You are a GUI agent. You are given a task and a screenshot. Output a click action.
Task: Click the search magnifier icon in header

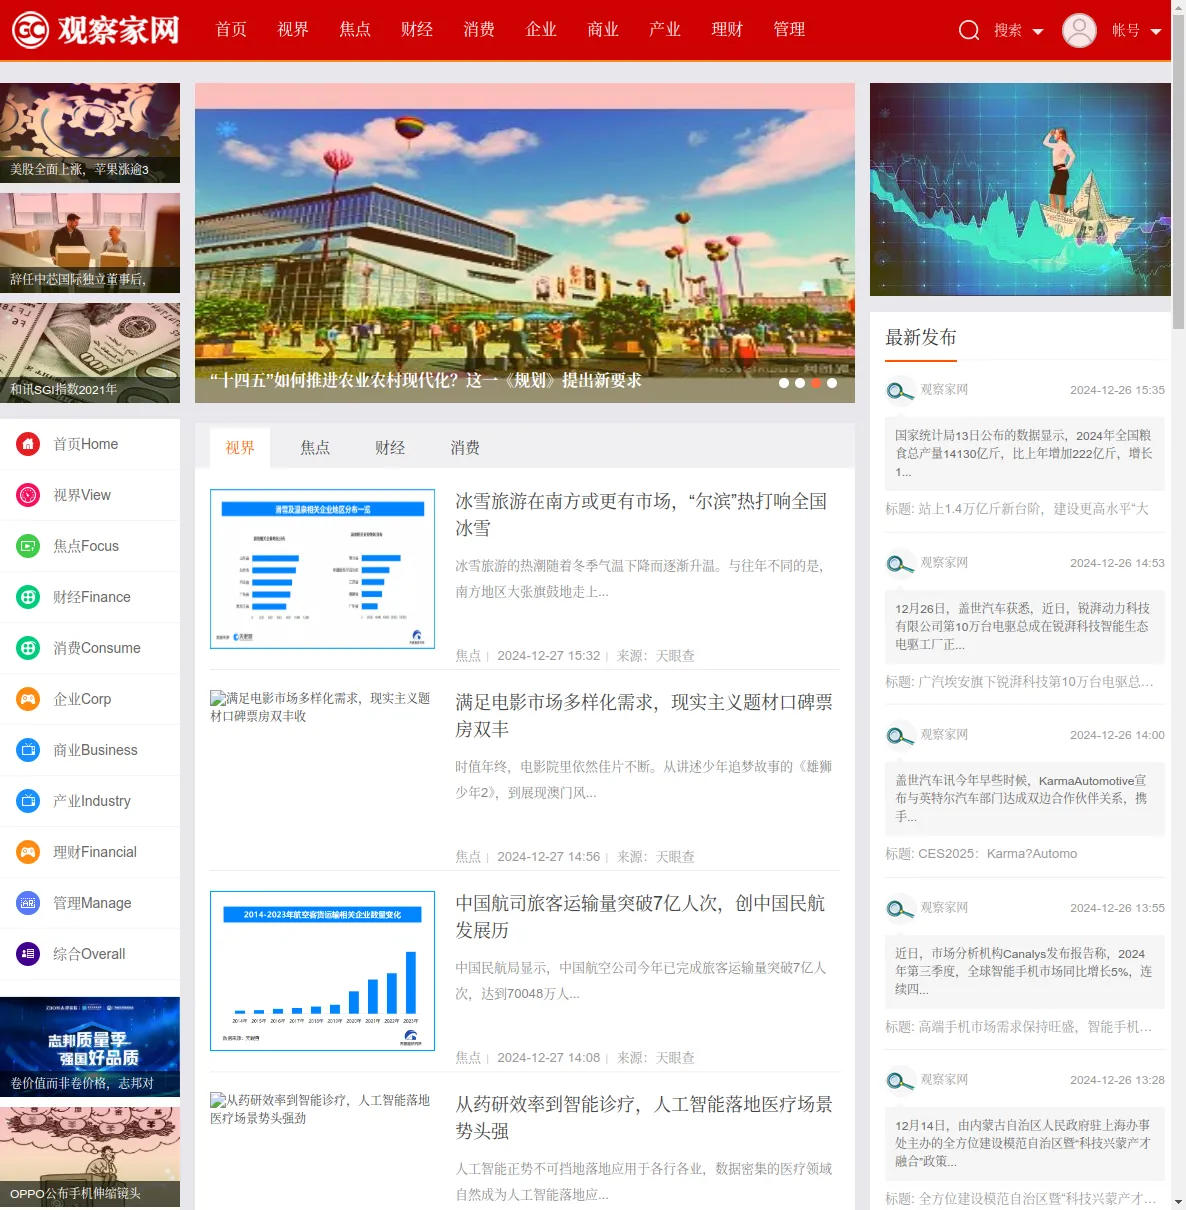tap(969, 30)
